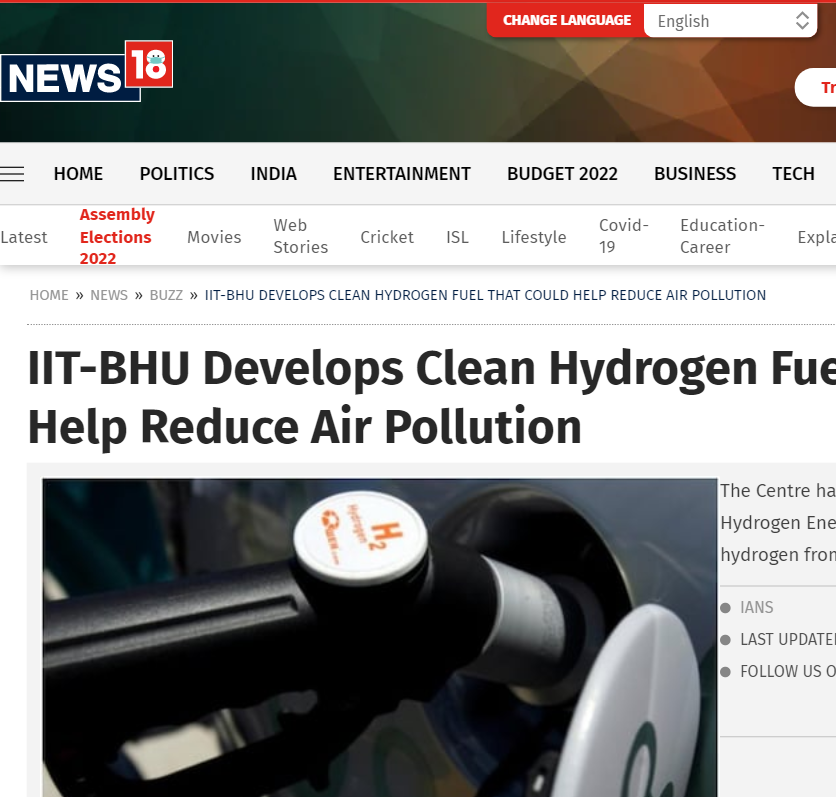
Task: Click the CHANGE LANGUAGE button
Action: pyautogui.click(x=565, y=20)
